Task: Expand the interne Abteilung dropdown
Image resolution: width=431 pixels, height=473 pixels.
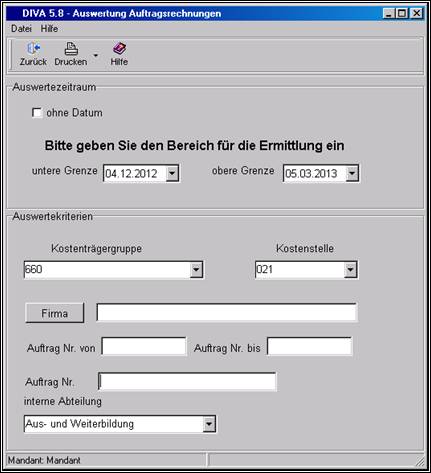Action: [209, 424]
